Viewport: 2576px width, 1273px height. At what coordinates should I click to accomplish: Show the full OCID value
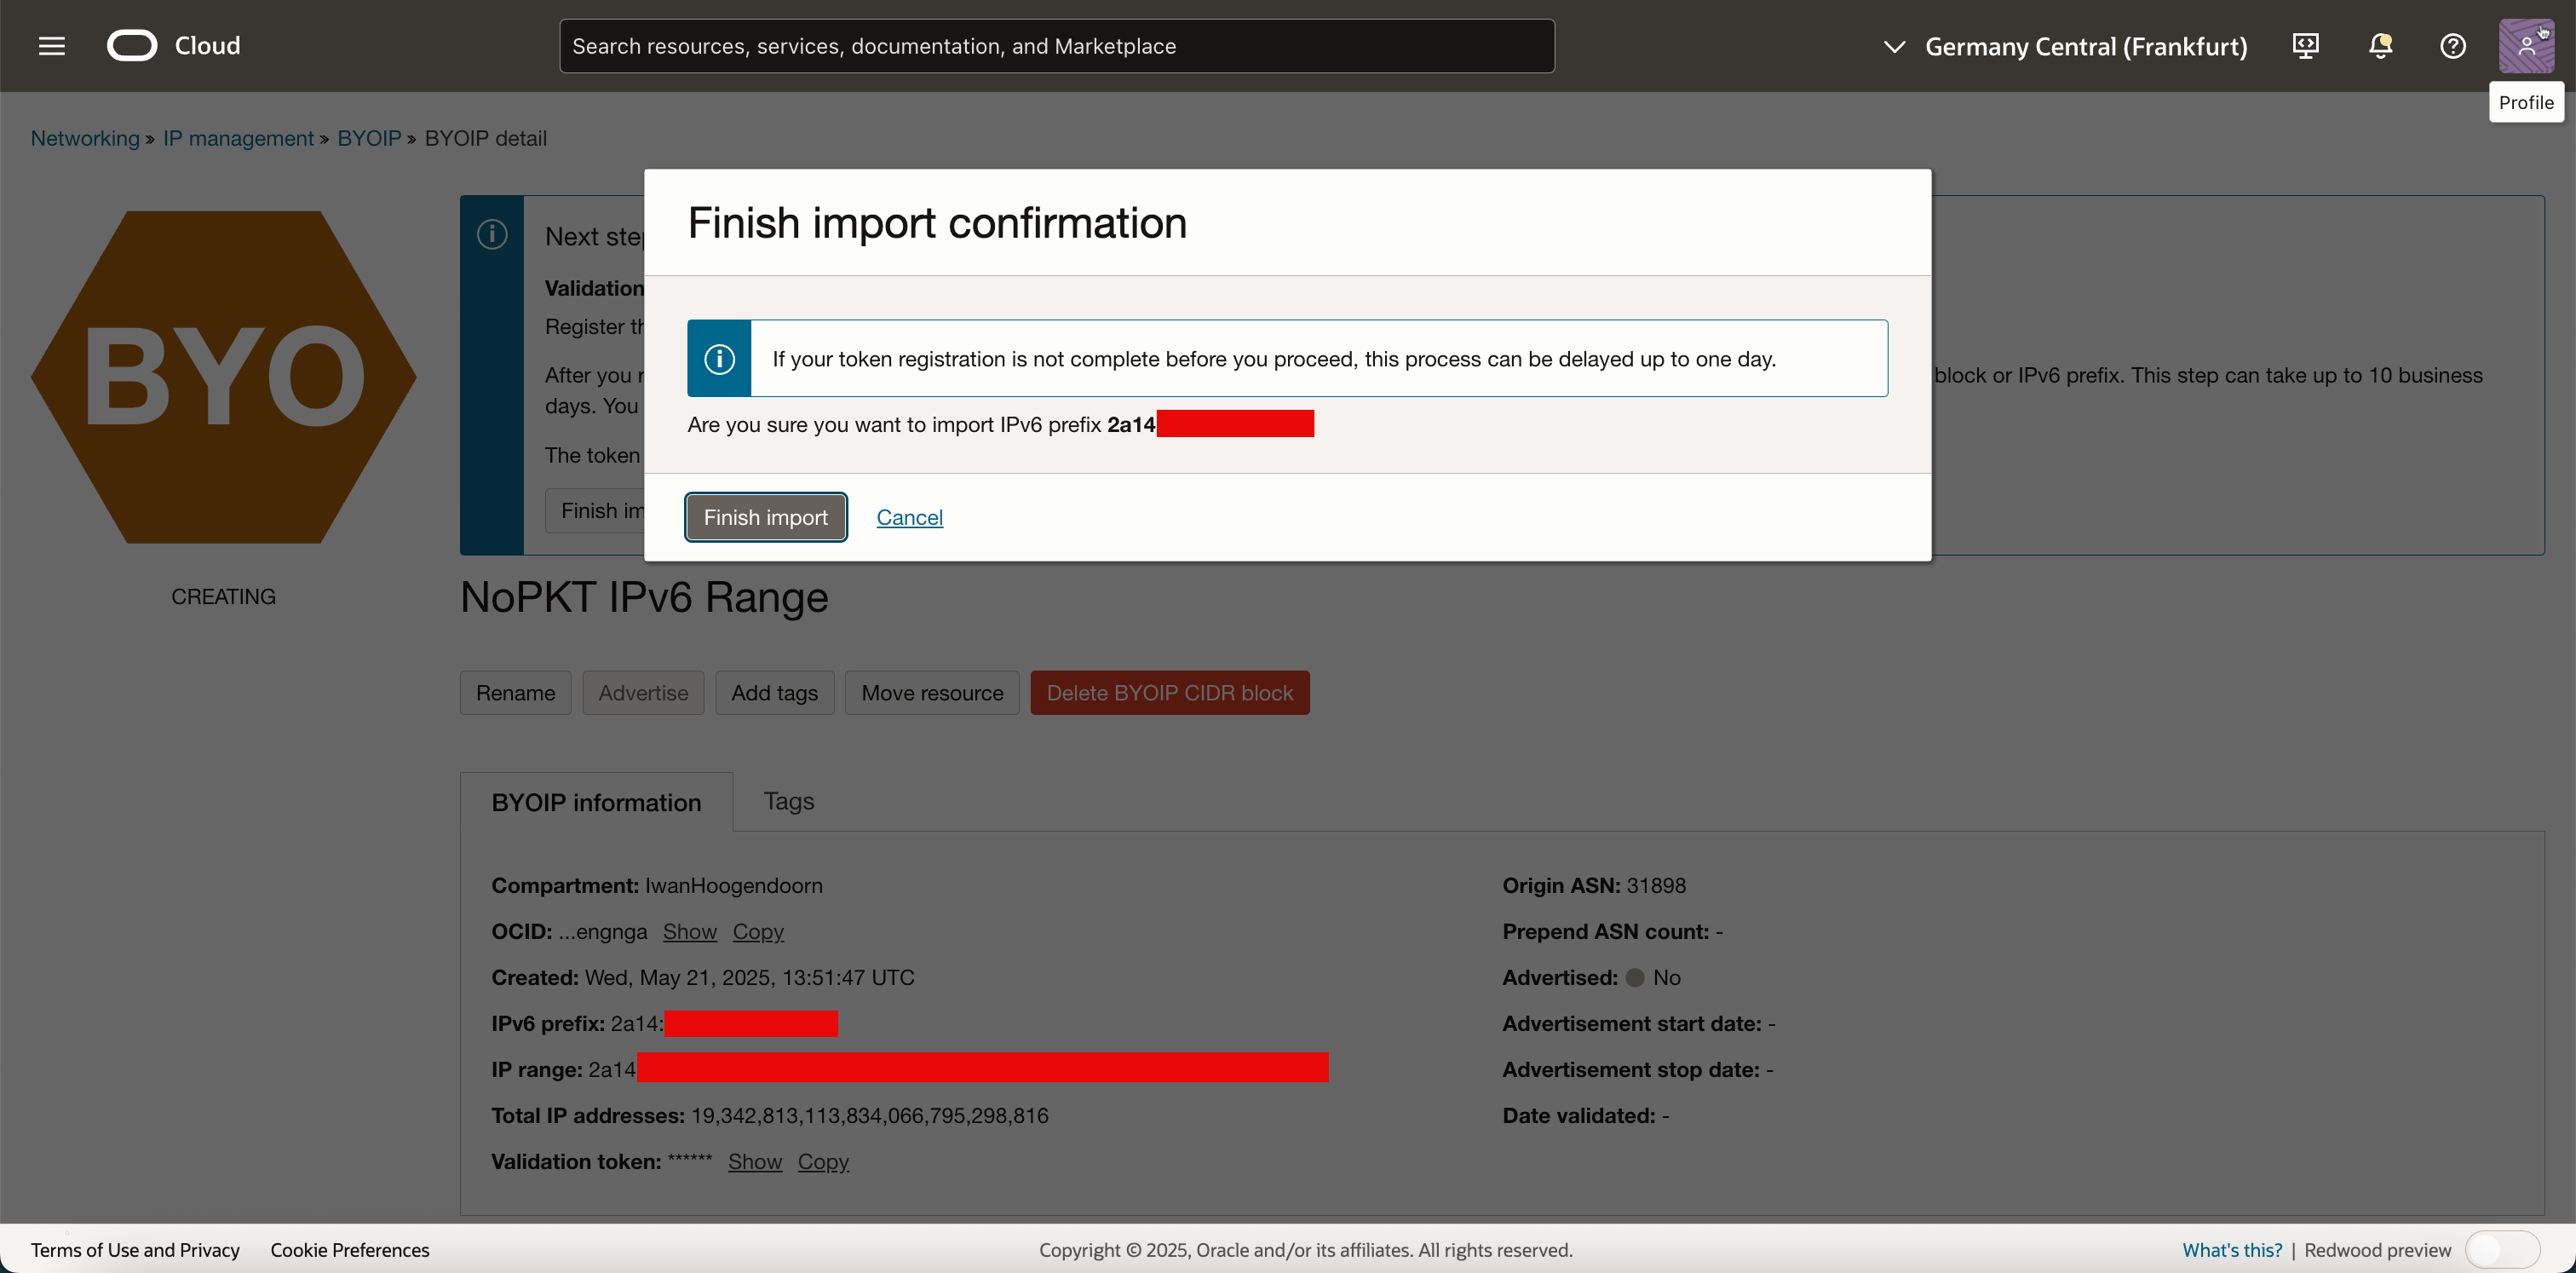(x=689, y=931)
